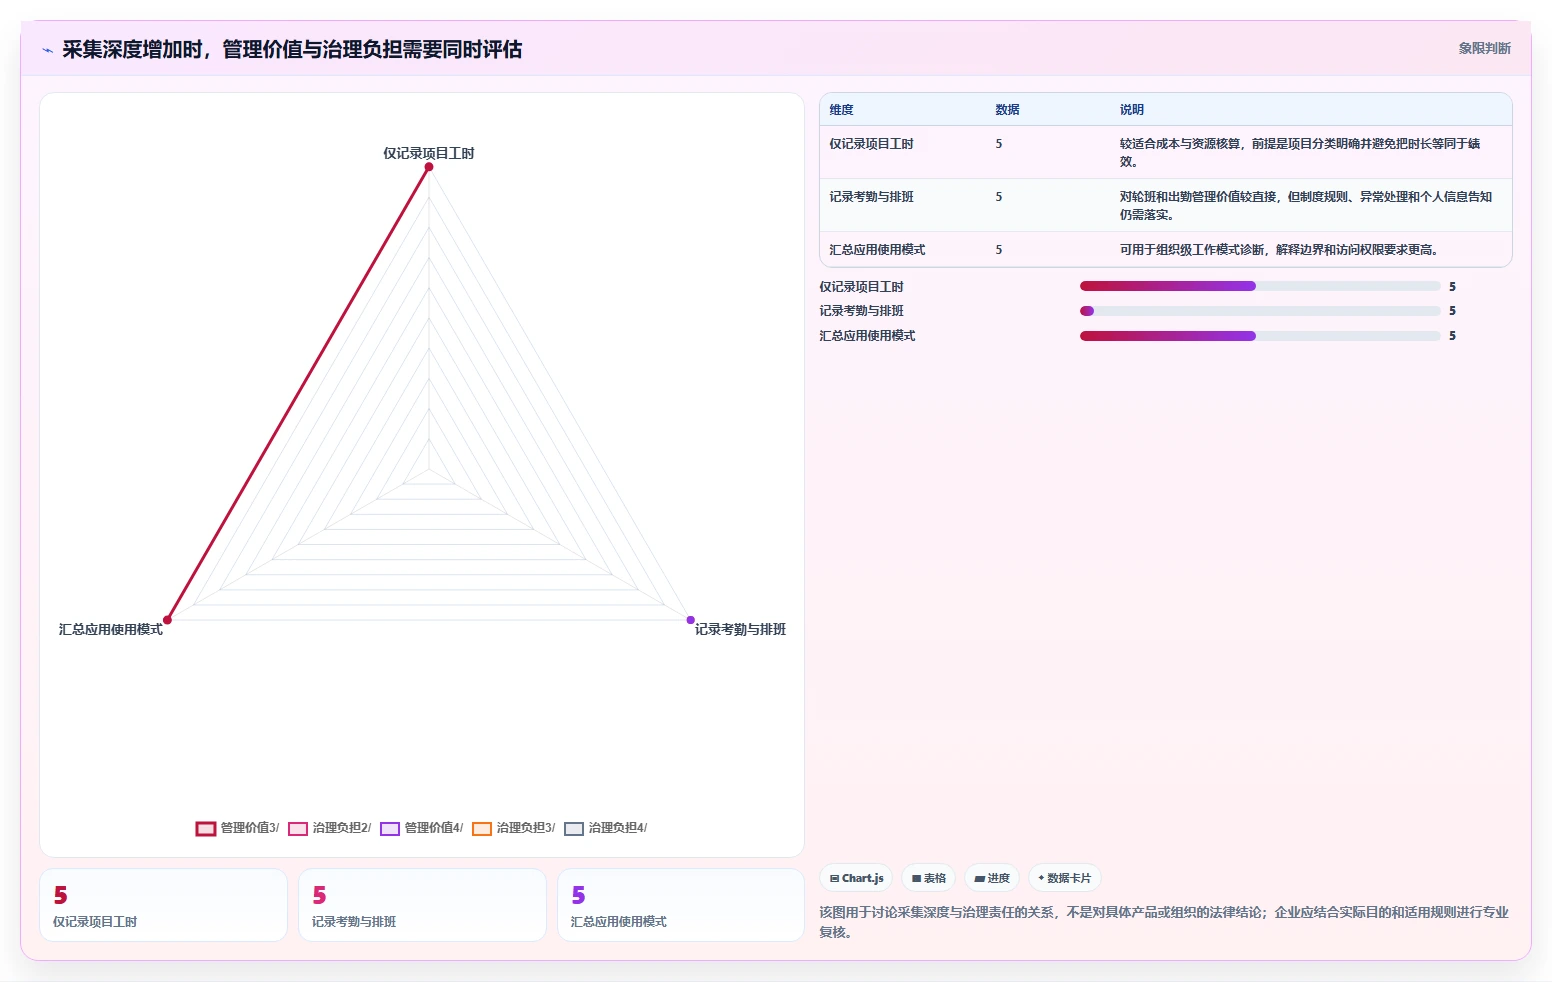Select the table cell 记录考勤与排班
This screenshot has height=982, width=1552.
point(871,197)
